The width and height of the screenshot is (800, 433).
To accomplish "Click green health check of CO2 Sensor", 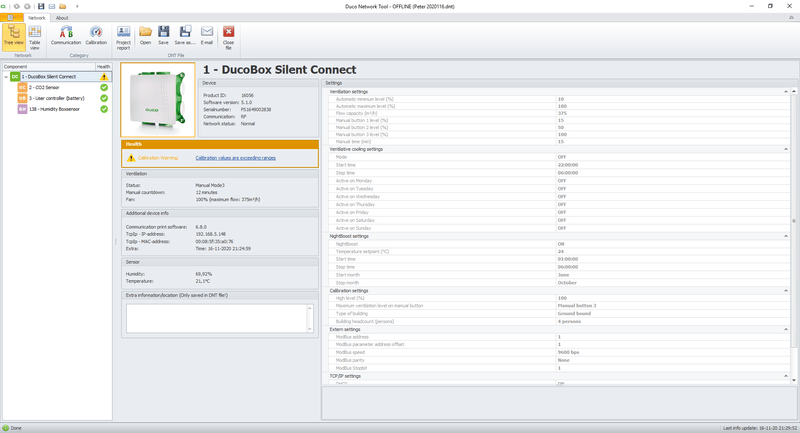I will pyautogui.click(x=104, y=87).
